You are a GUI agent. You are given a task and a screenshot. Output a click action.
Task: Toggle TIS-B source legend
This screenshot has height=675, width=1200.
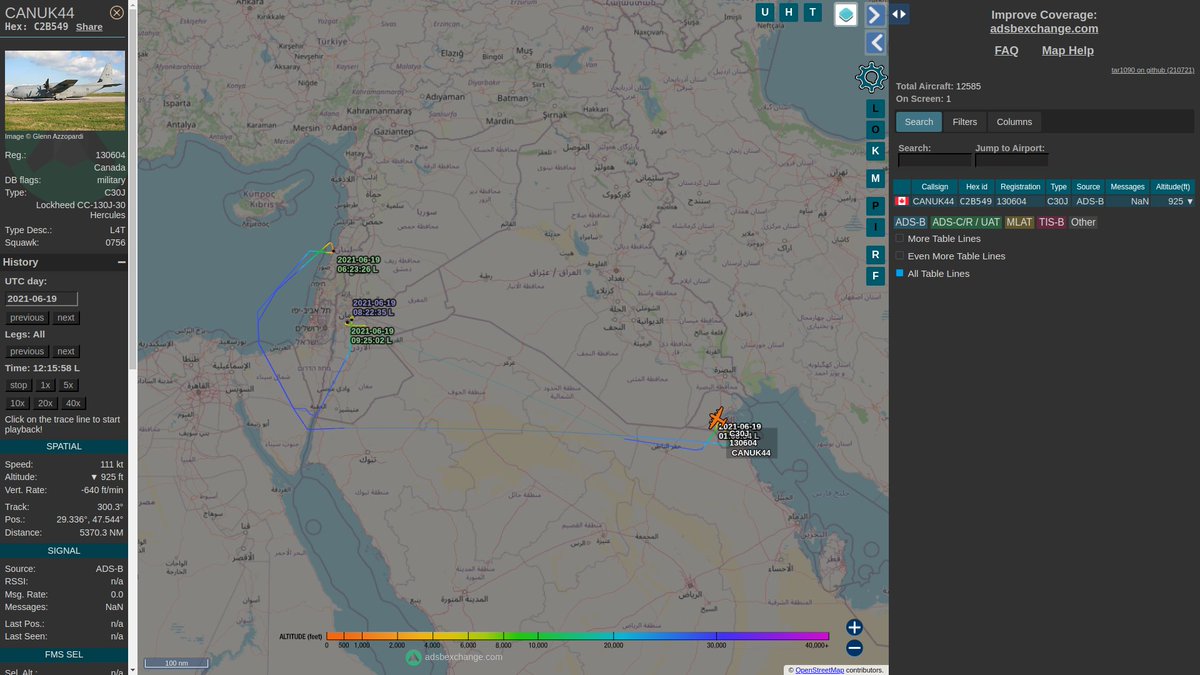pos(1052,222)
